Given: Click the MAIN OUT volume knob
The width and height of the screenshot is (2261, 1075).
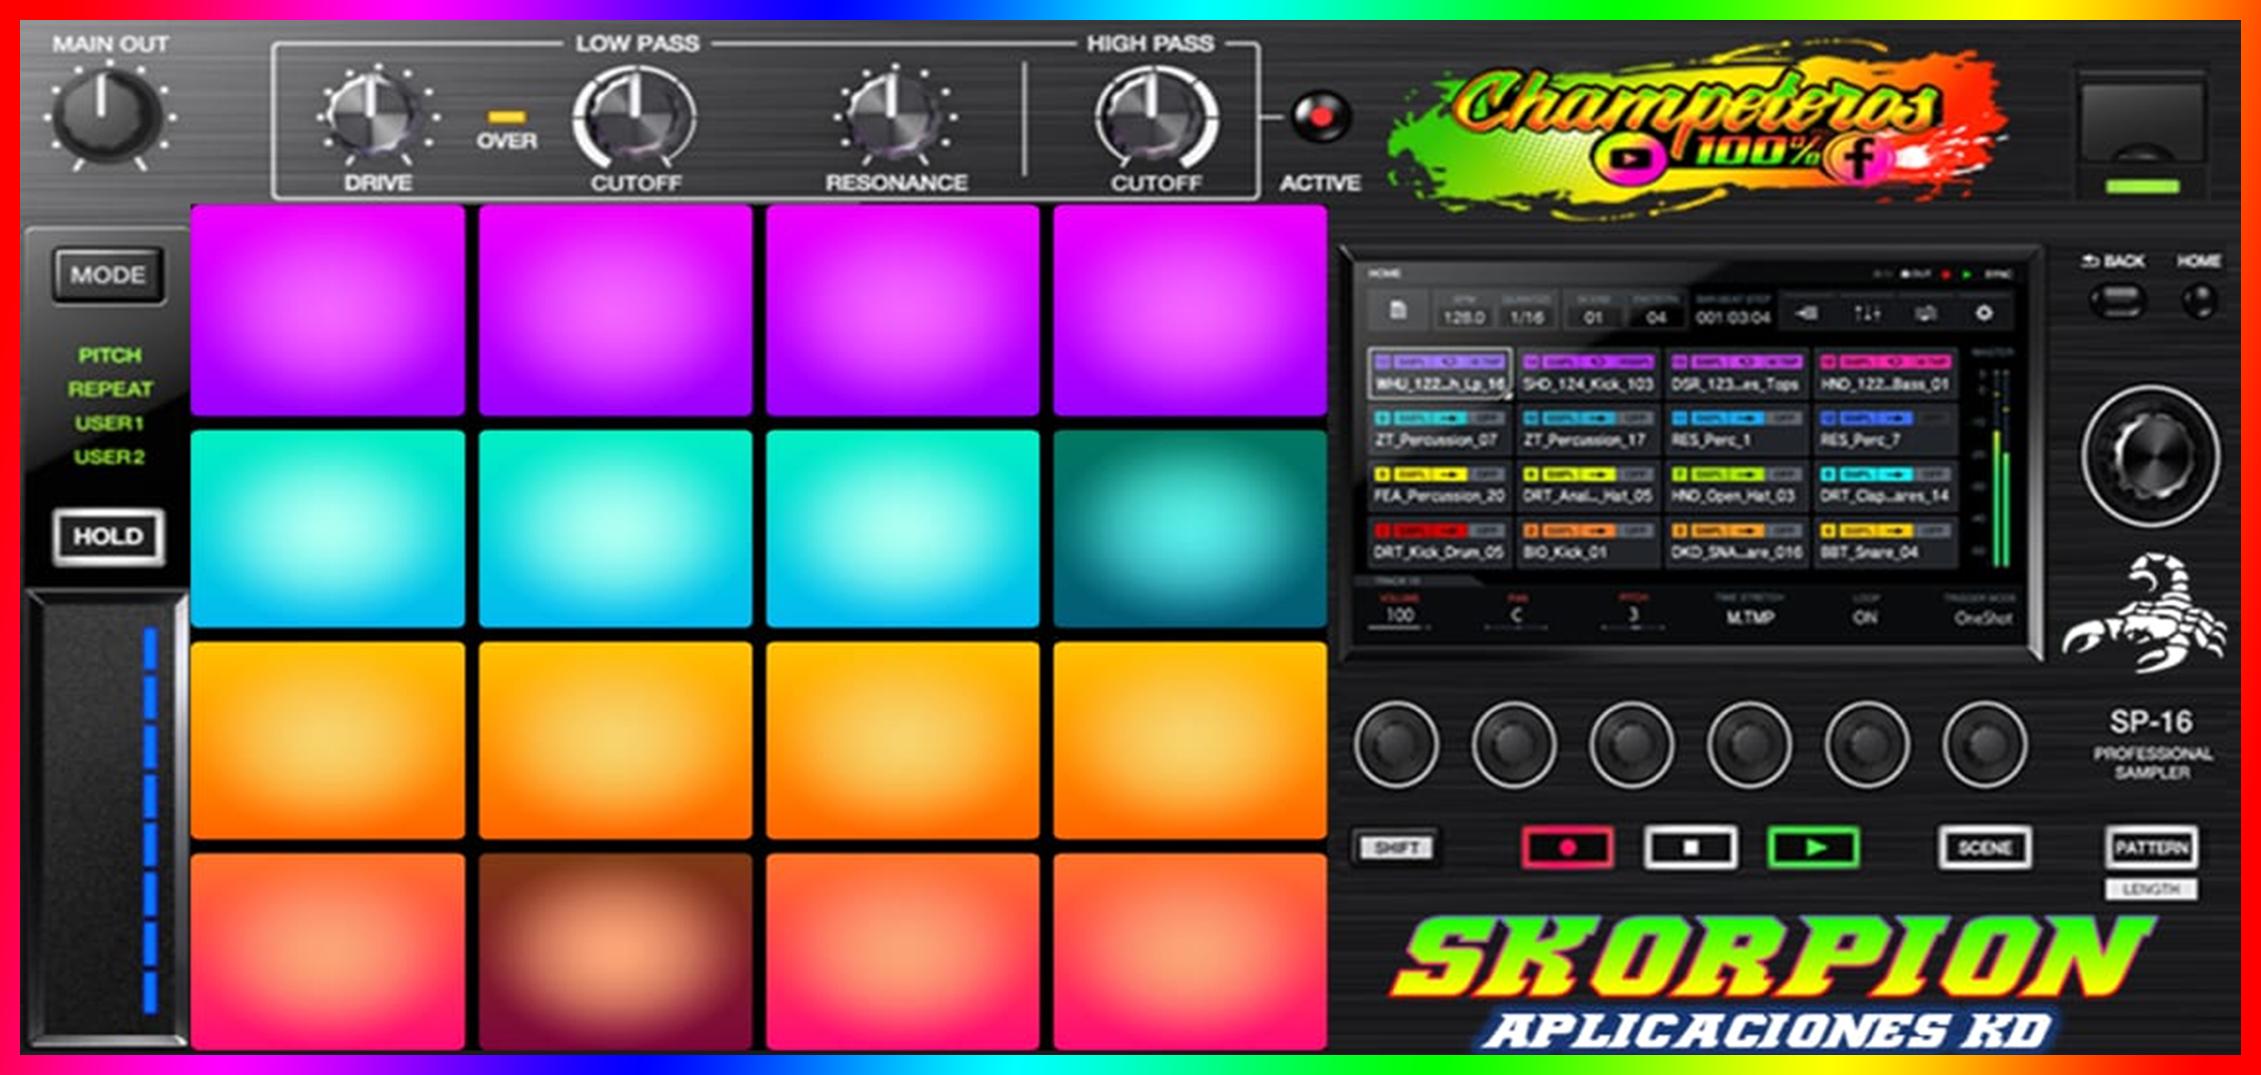Looking at the screenshot, I should tap(106, 116).
